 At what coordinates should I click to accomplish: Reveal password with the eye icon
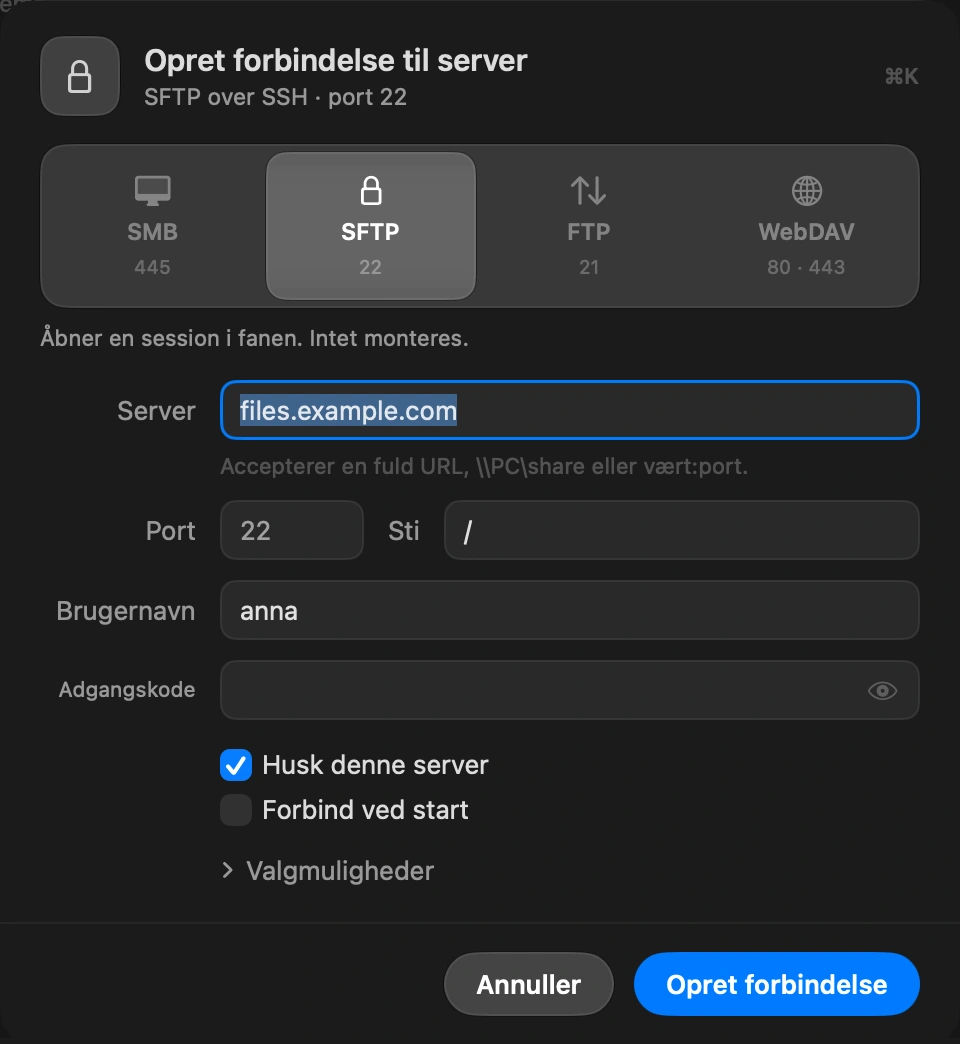[882, 691]
